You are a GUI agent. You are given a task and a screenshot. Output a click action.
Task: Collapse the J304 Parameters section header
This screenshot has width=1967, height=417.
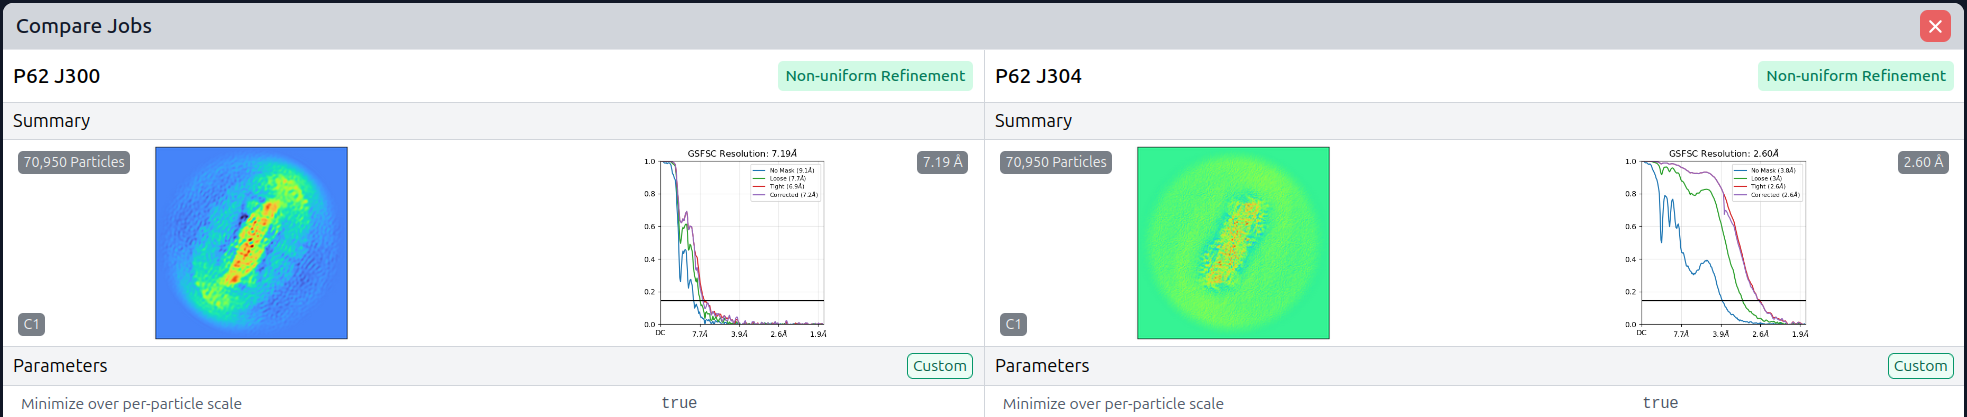[1042, 366]
